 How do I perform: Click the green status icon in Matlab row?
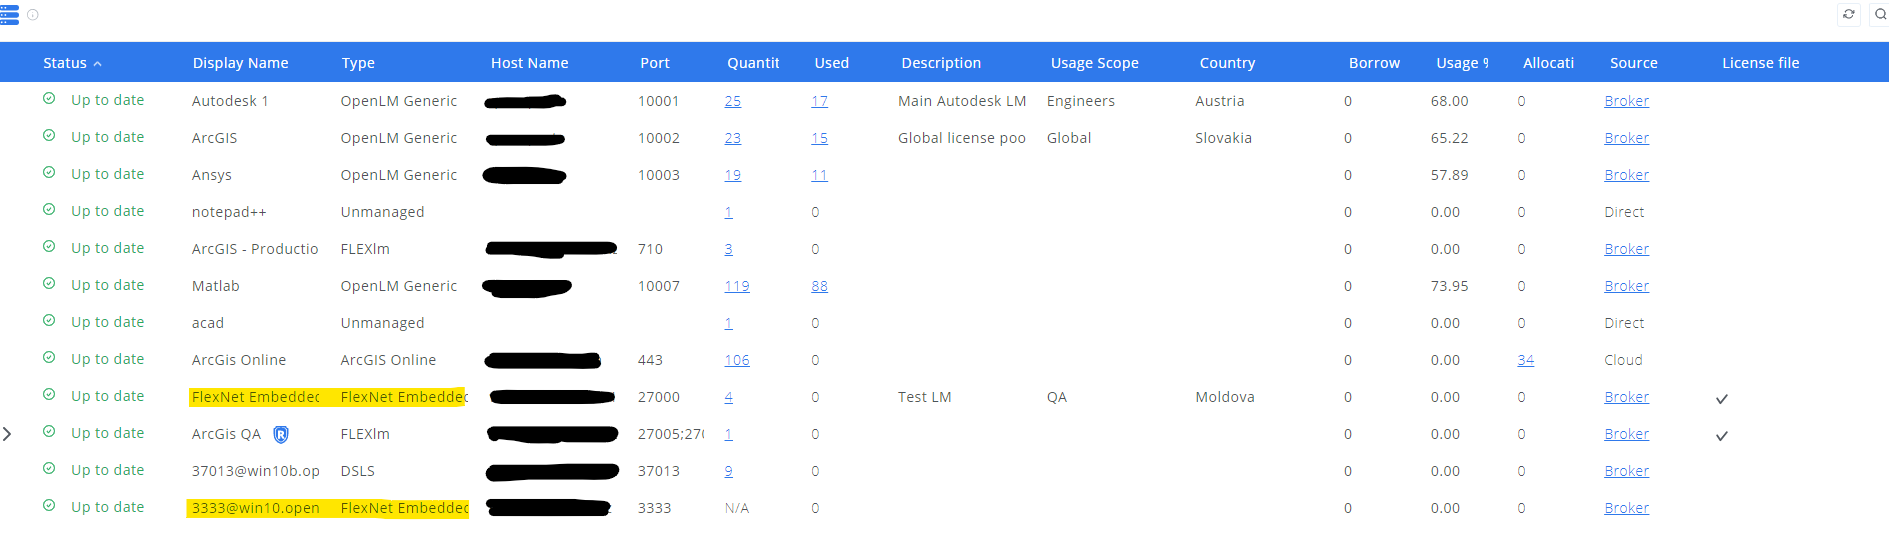coord(49,284)
